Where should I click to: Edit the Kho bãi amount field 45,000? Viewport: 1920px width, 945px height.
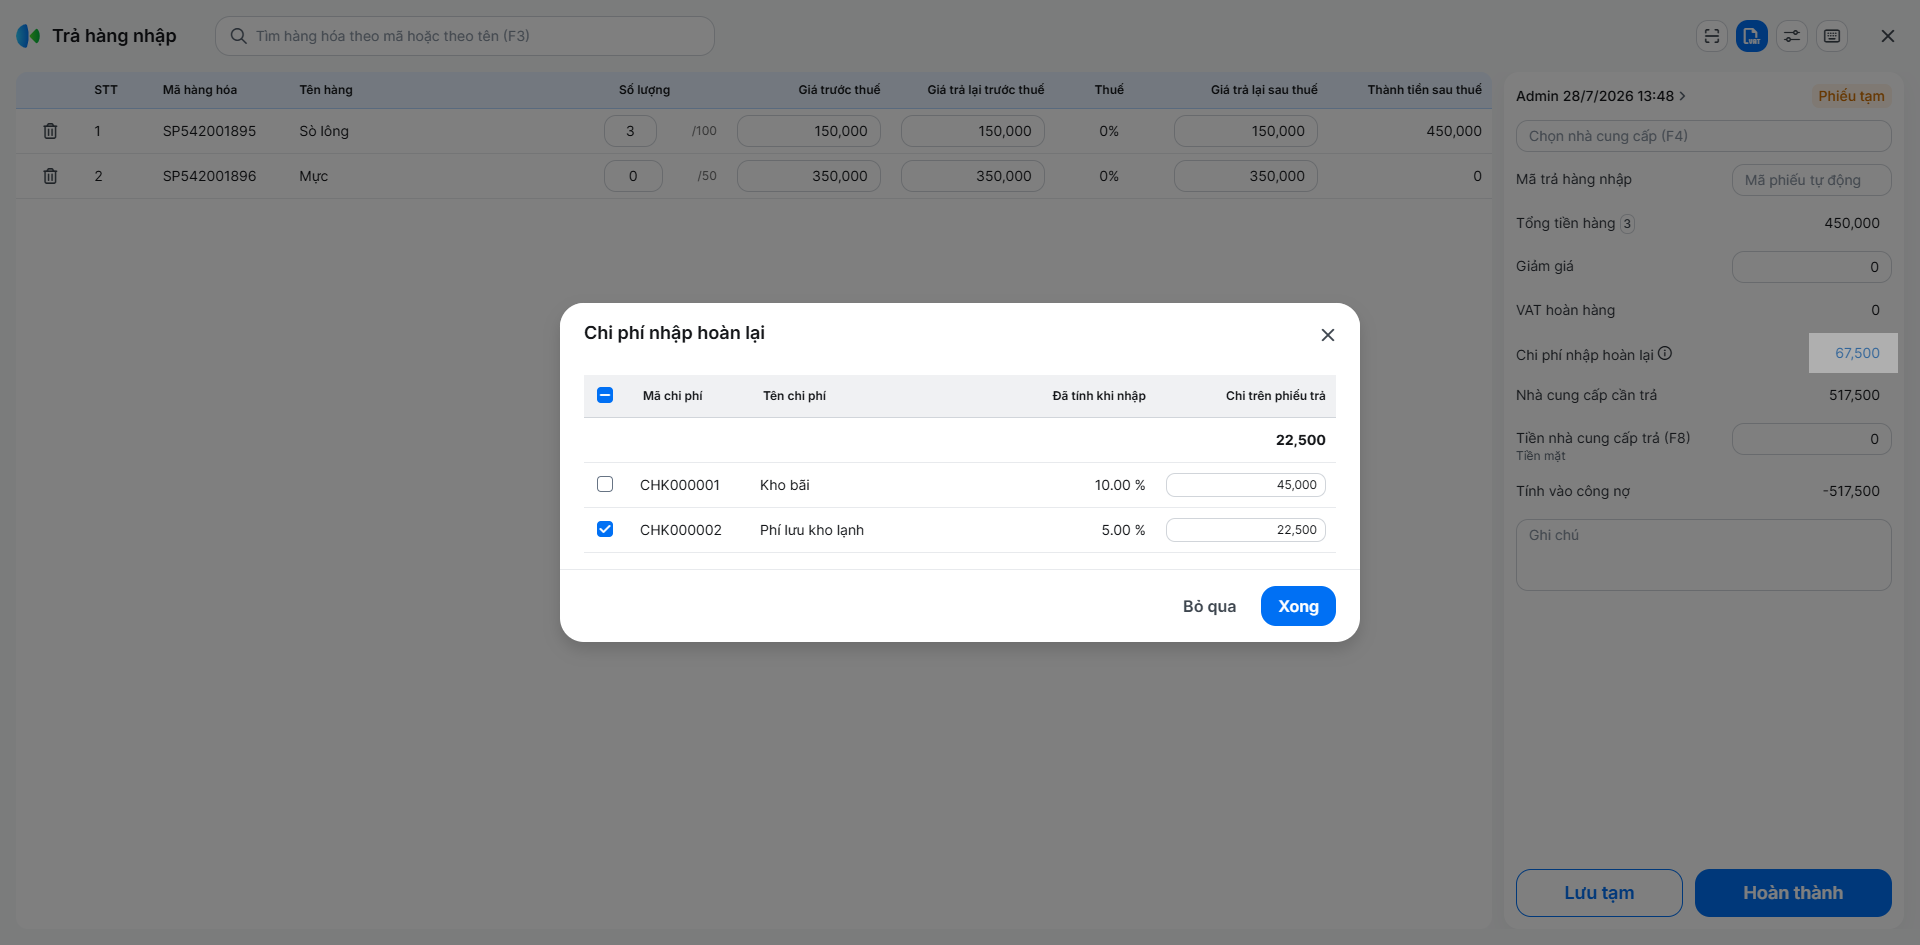pyautogui.click(x=1246, y=485)
